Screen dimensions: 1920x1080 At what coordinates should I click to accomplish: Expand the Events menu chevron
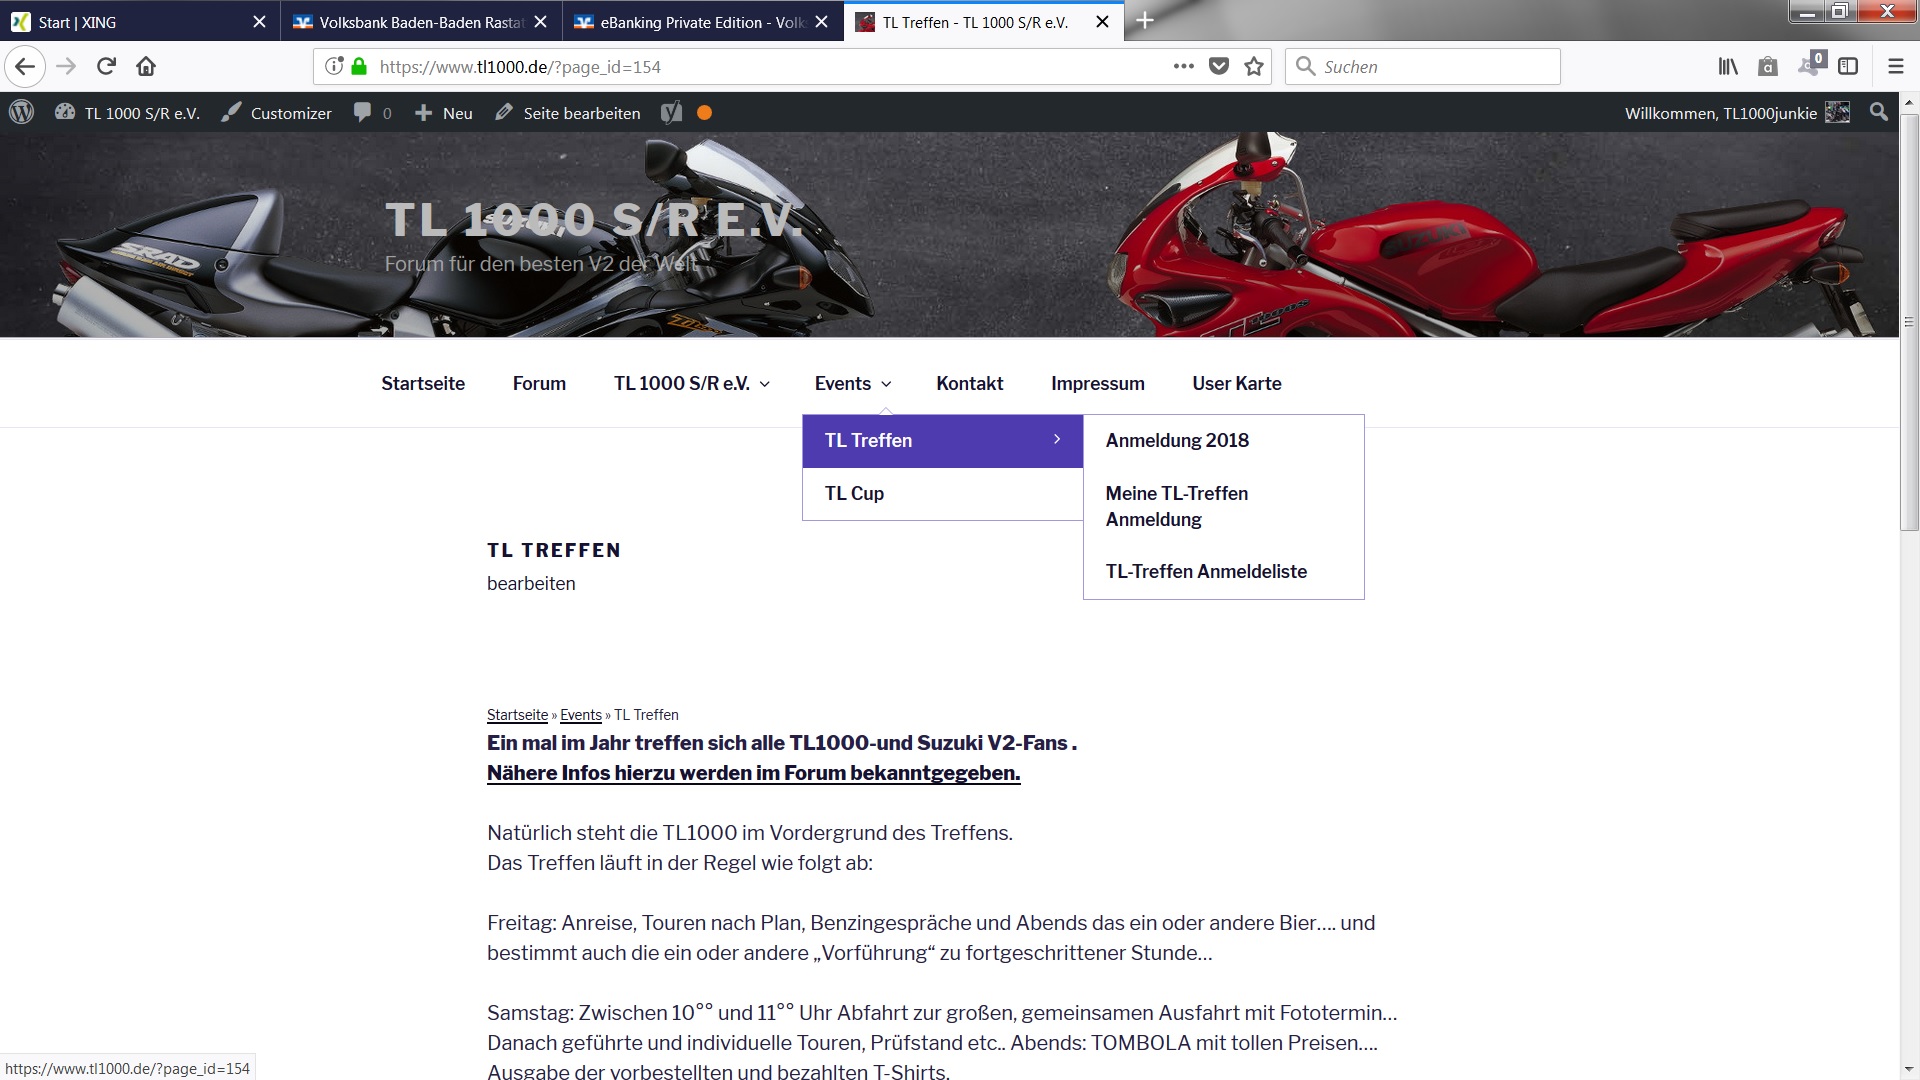point(886,384)
